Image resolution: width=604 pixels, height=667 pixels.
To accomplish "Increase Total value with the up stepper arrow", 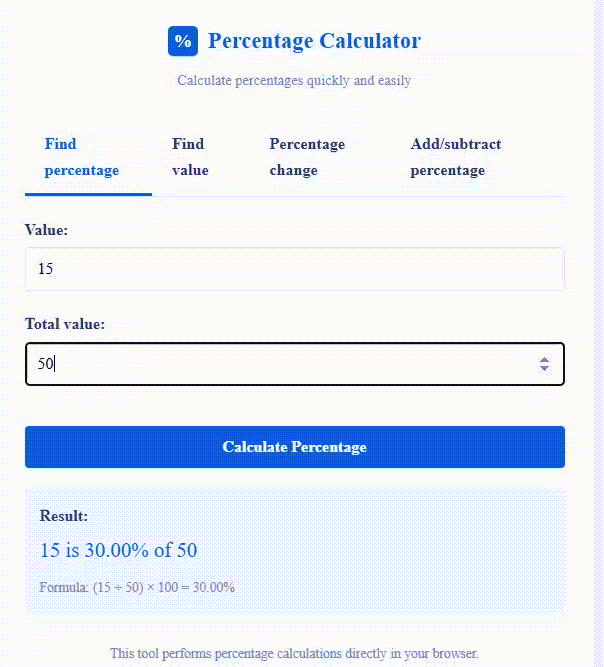I will pos(544,360).
